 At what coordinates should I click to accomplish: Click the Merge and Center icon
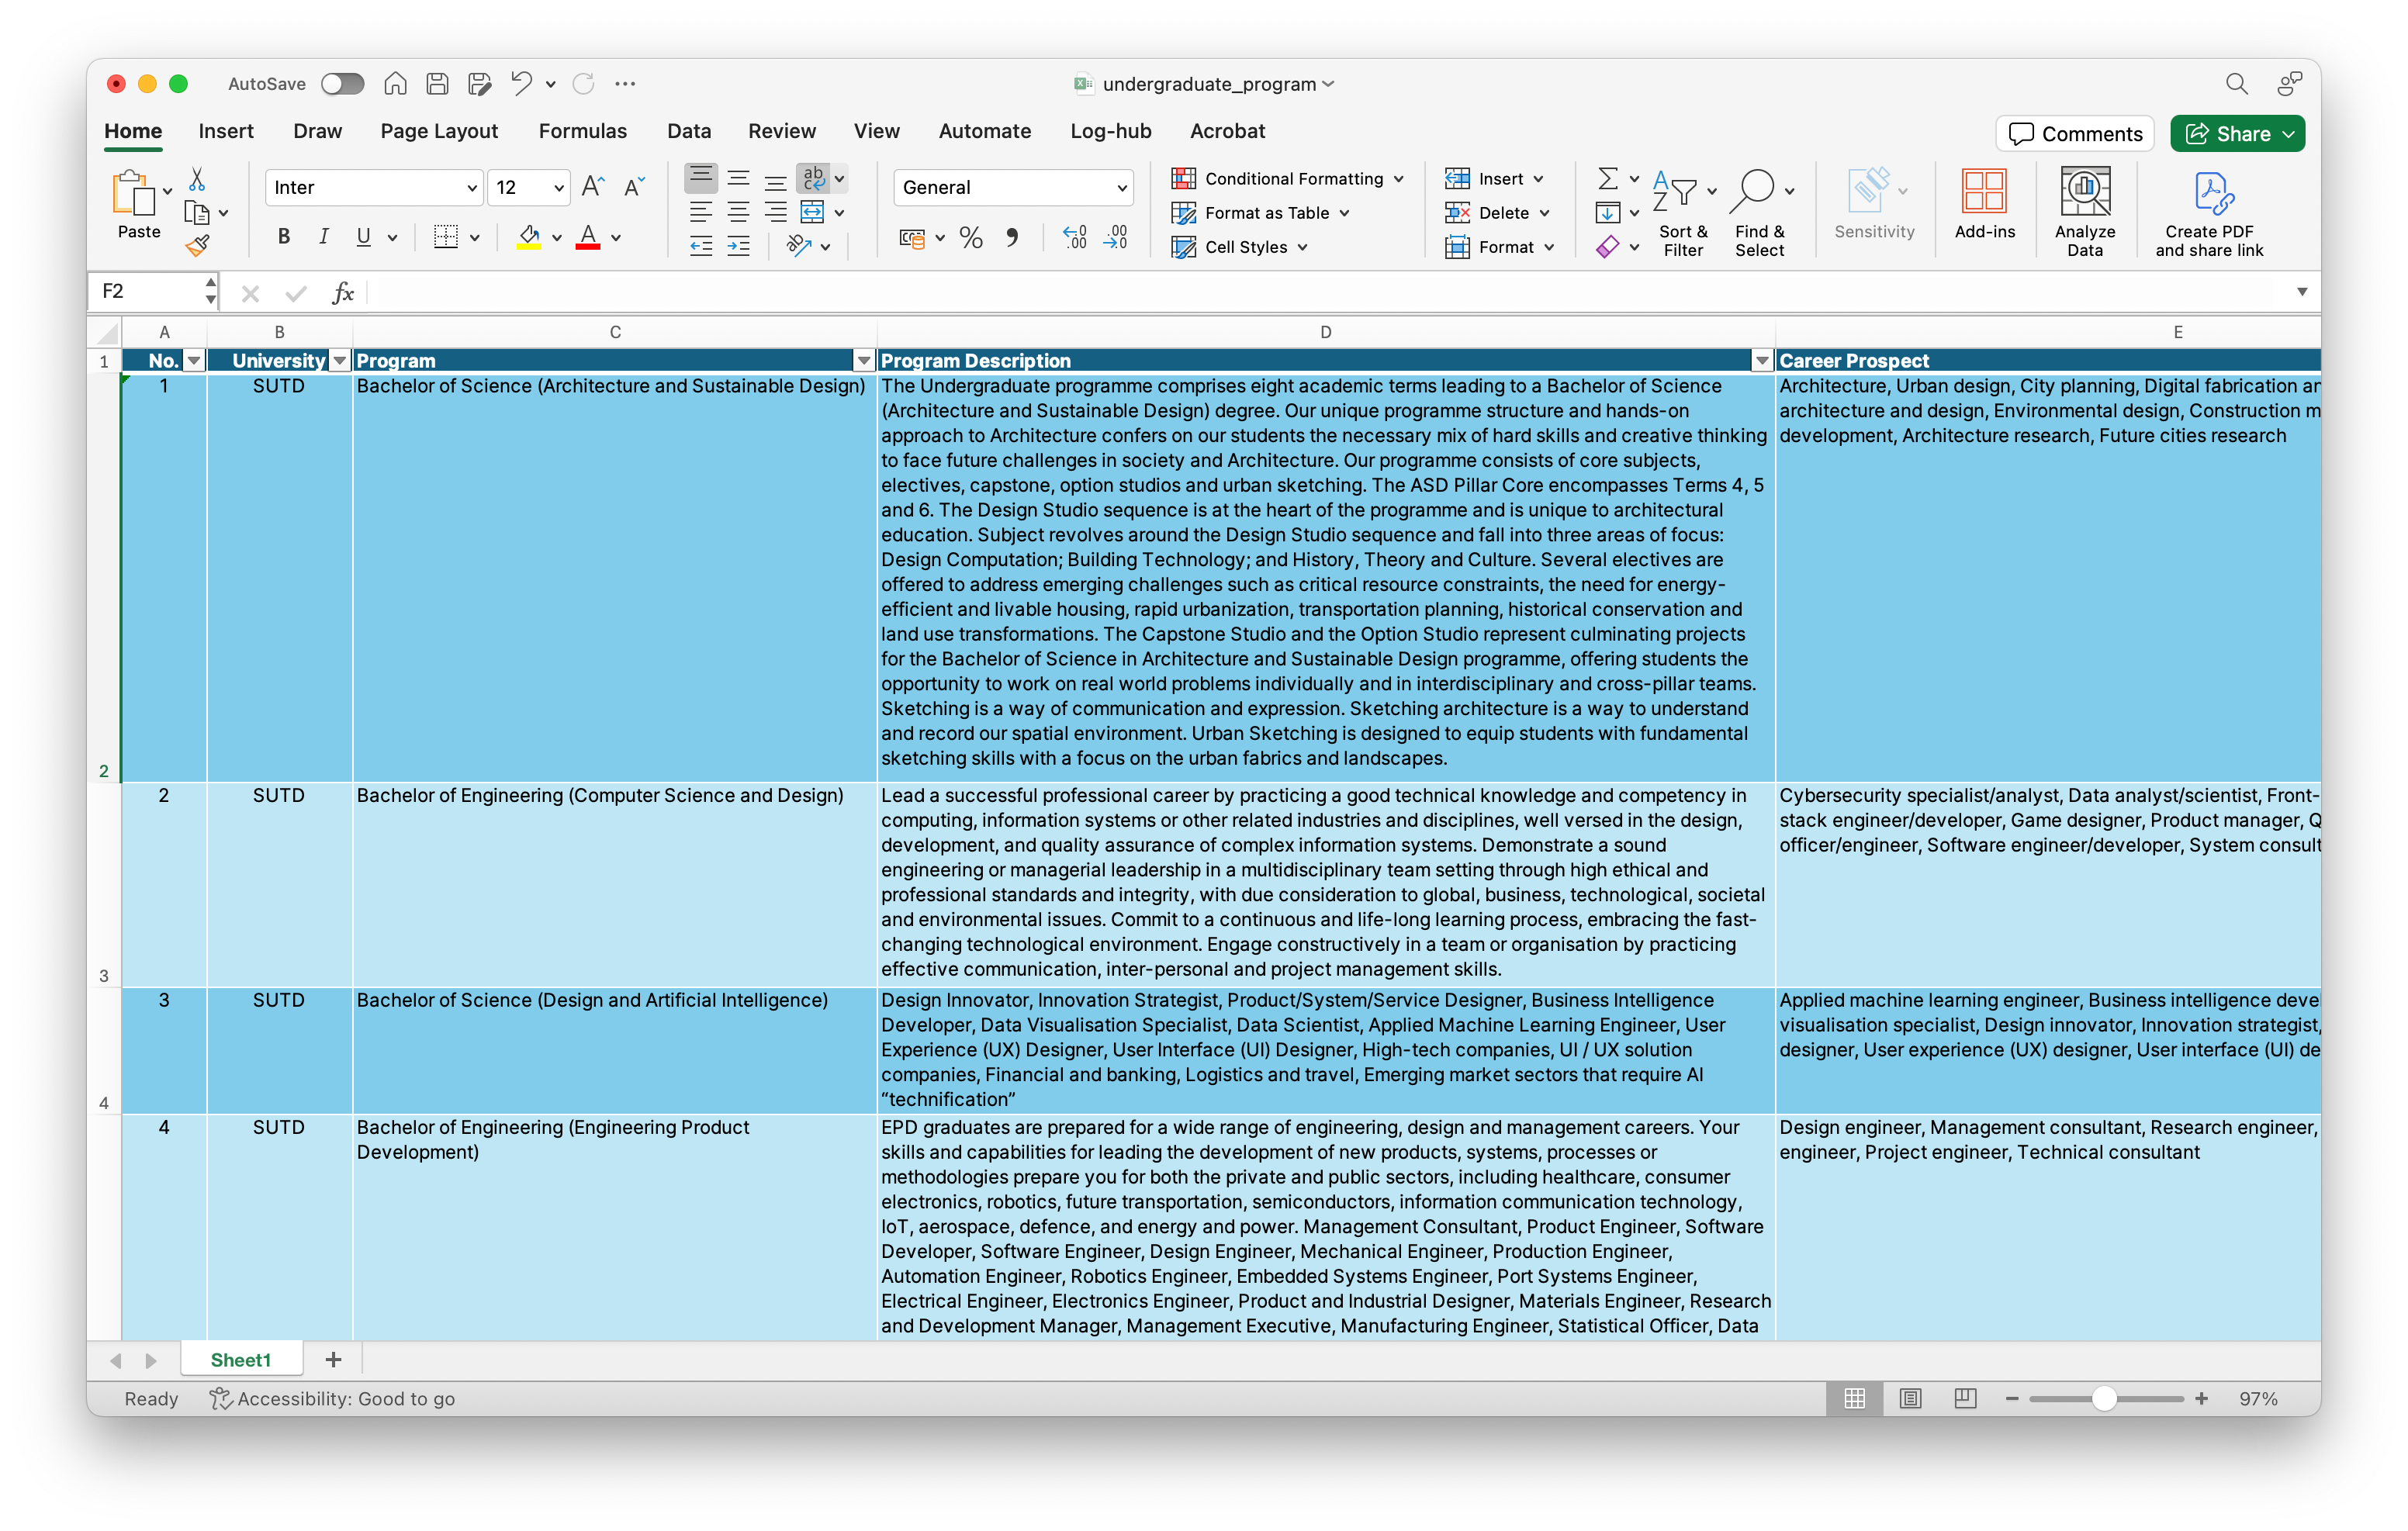coord(813,212)
